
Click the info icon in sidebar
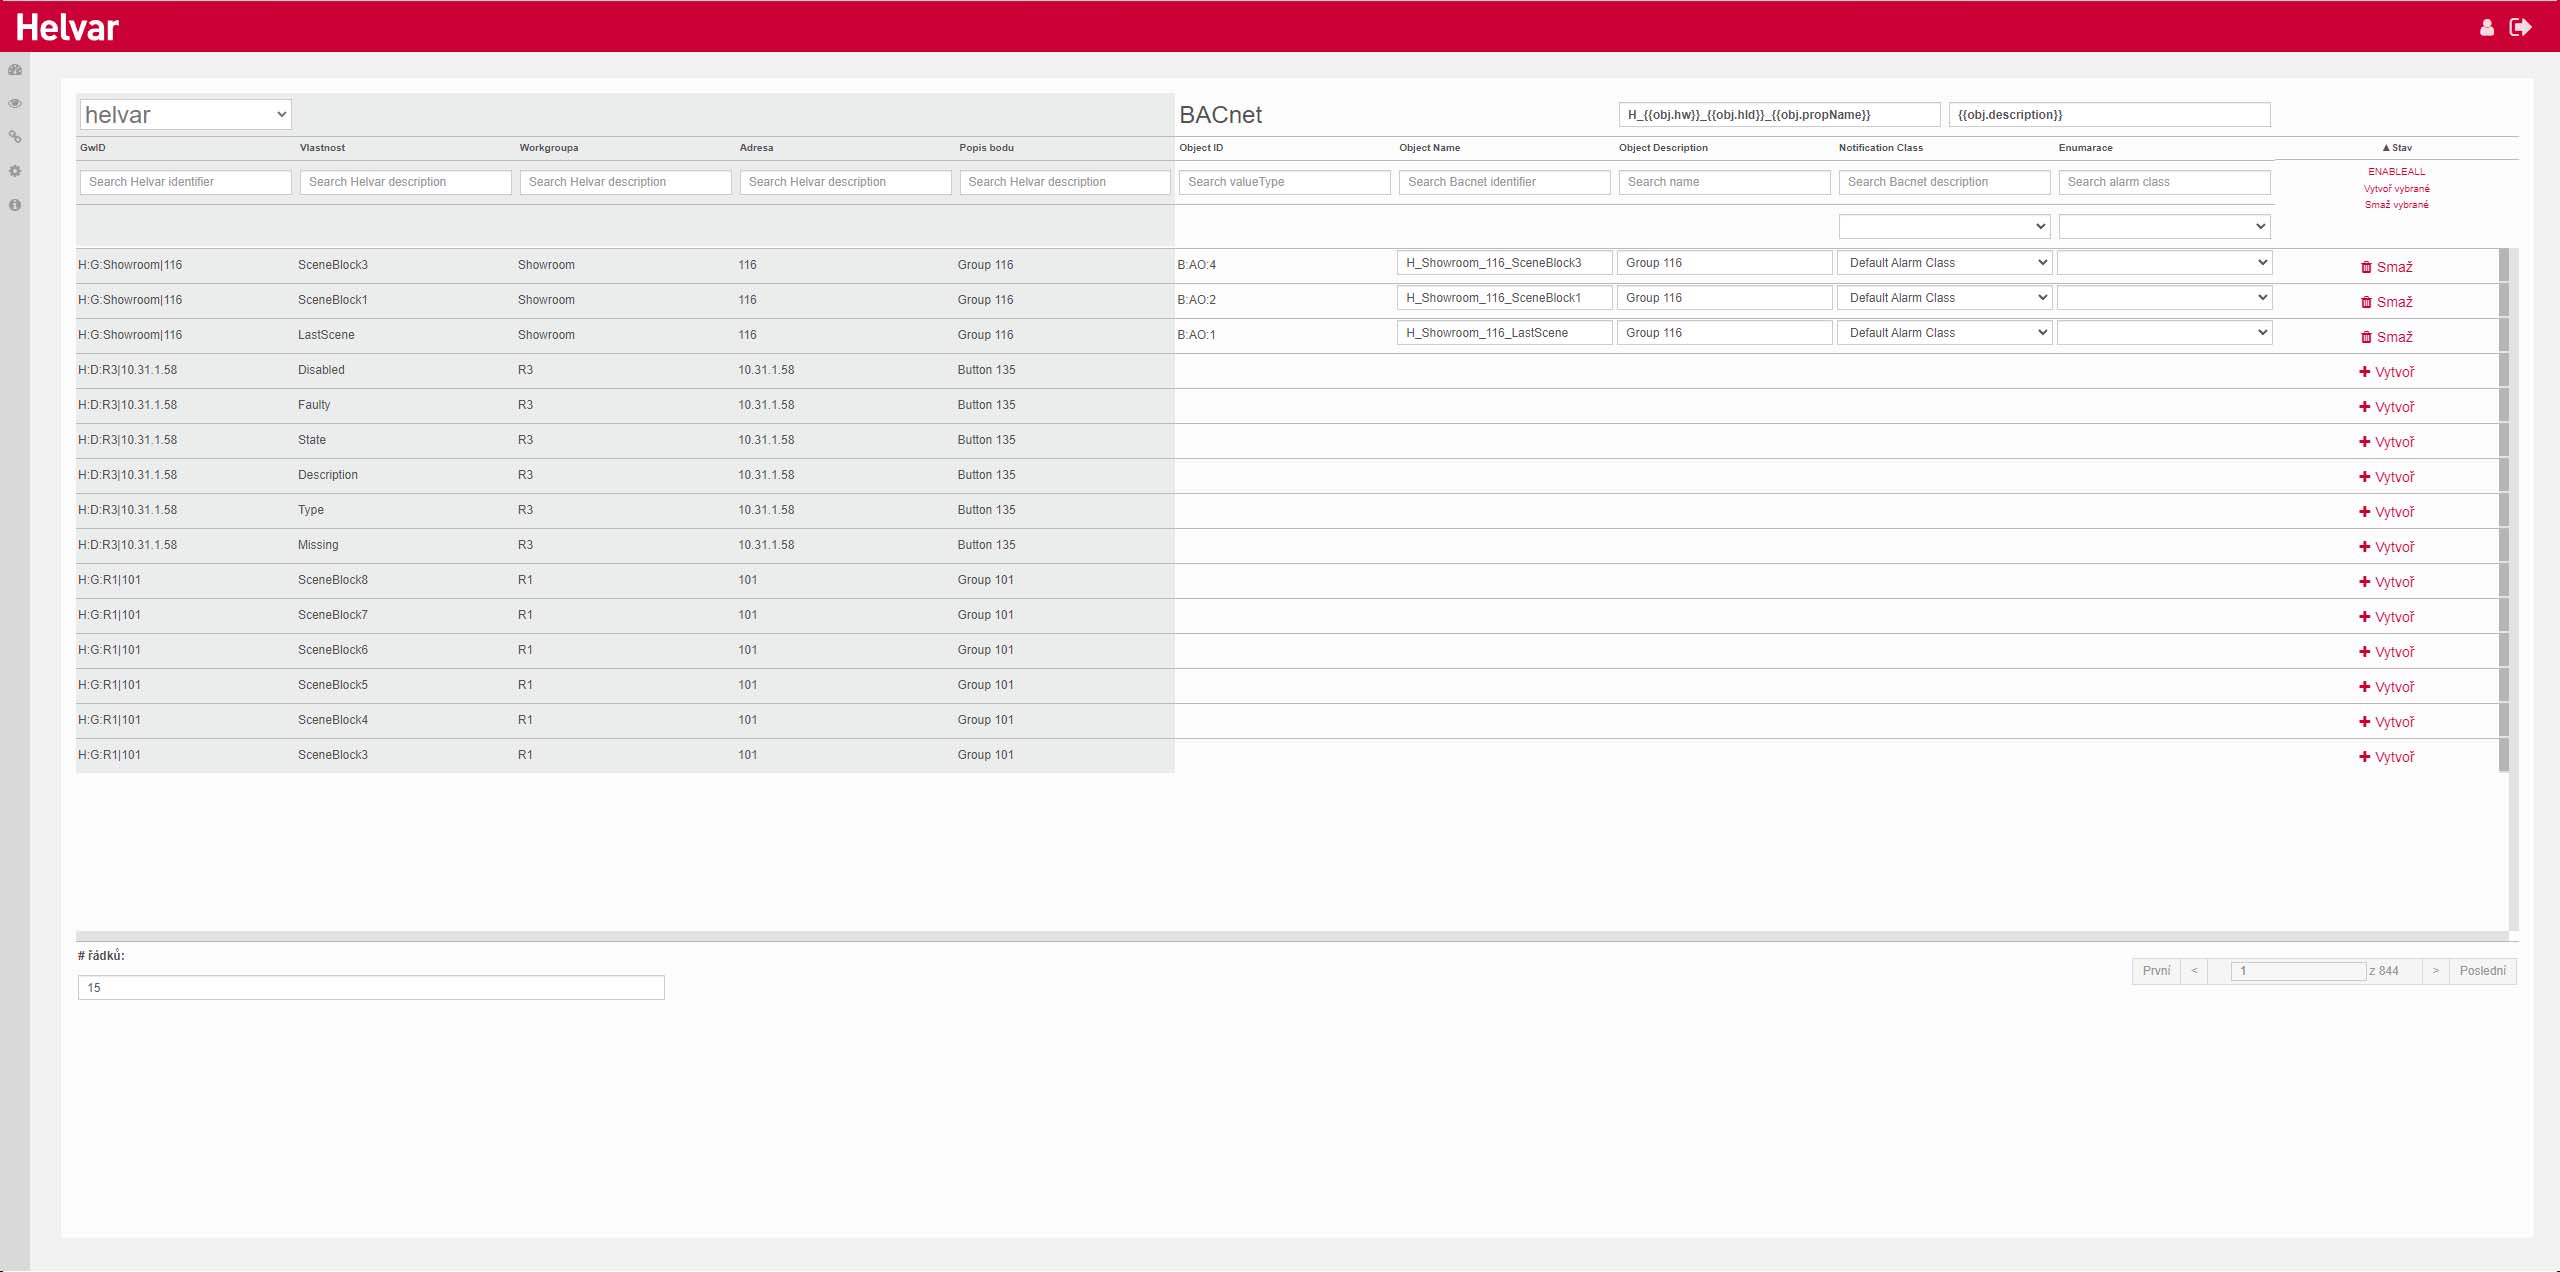click(x=15, y=205)
